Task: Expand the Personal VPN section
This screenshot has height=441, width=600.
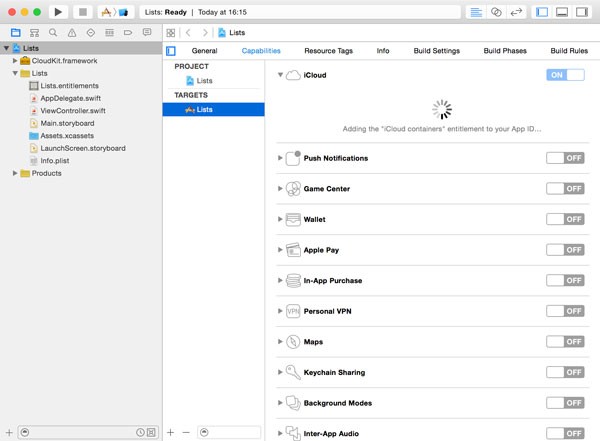Action: 280,311
